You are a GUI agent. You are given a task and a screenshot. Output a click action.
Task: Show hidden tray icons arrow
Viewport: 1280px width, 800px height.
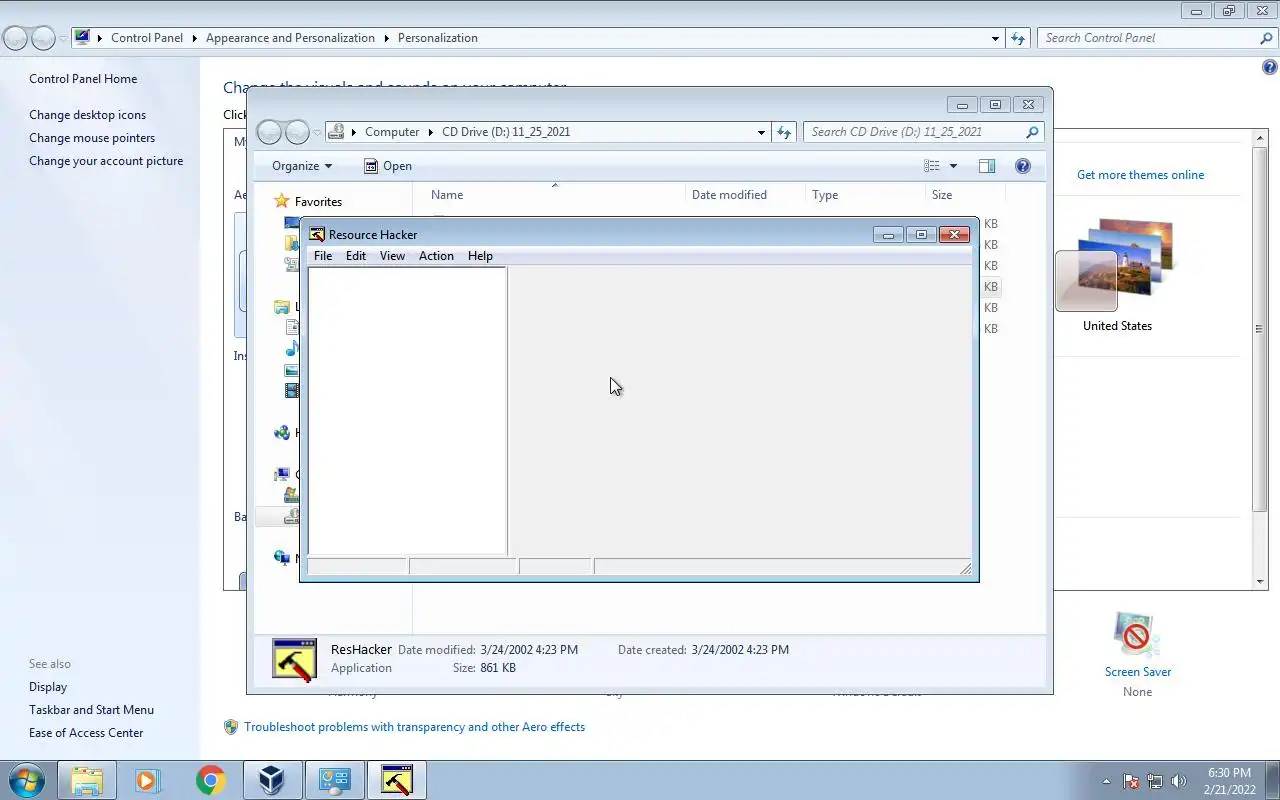[x=1106, y=781]
